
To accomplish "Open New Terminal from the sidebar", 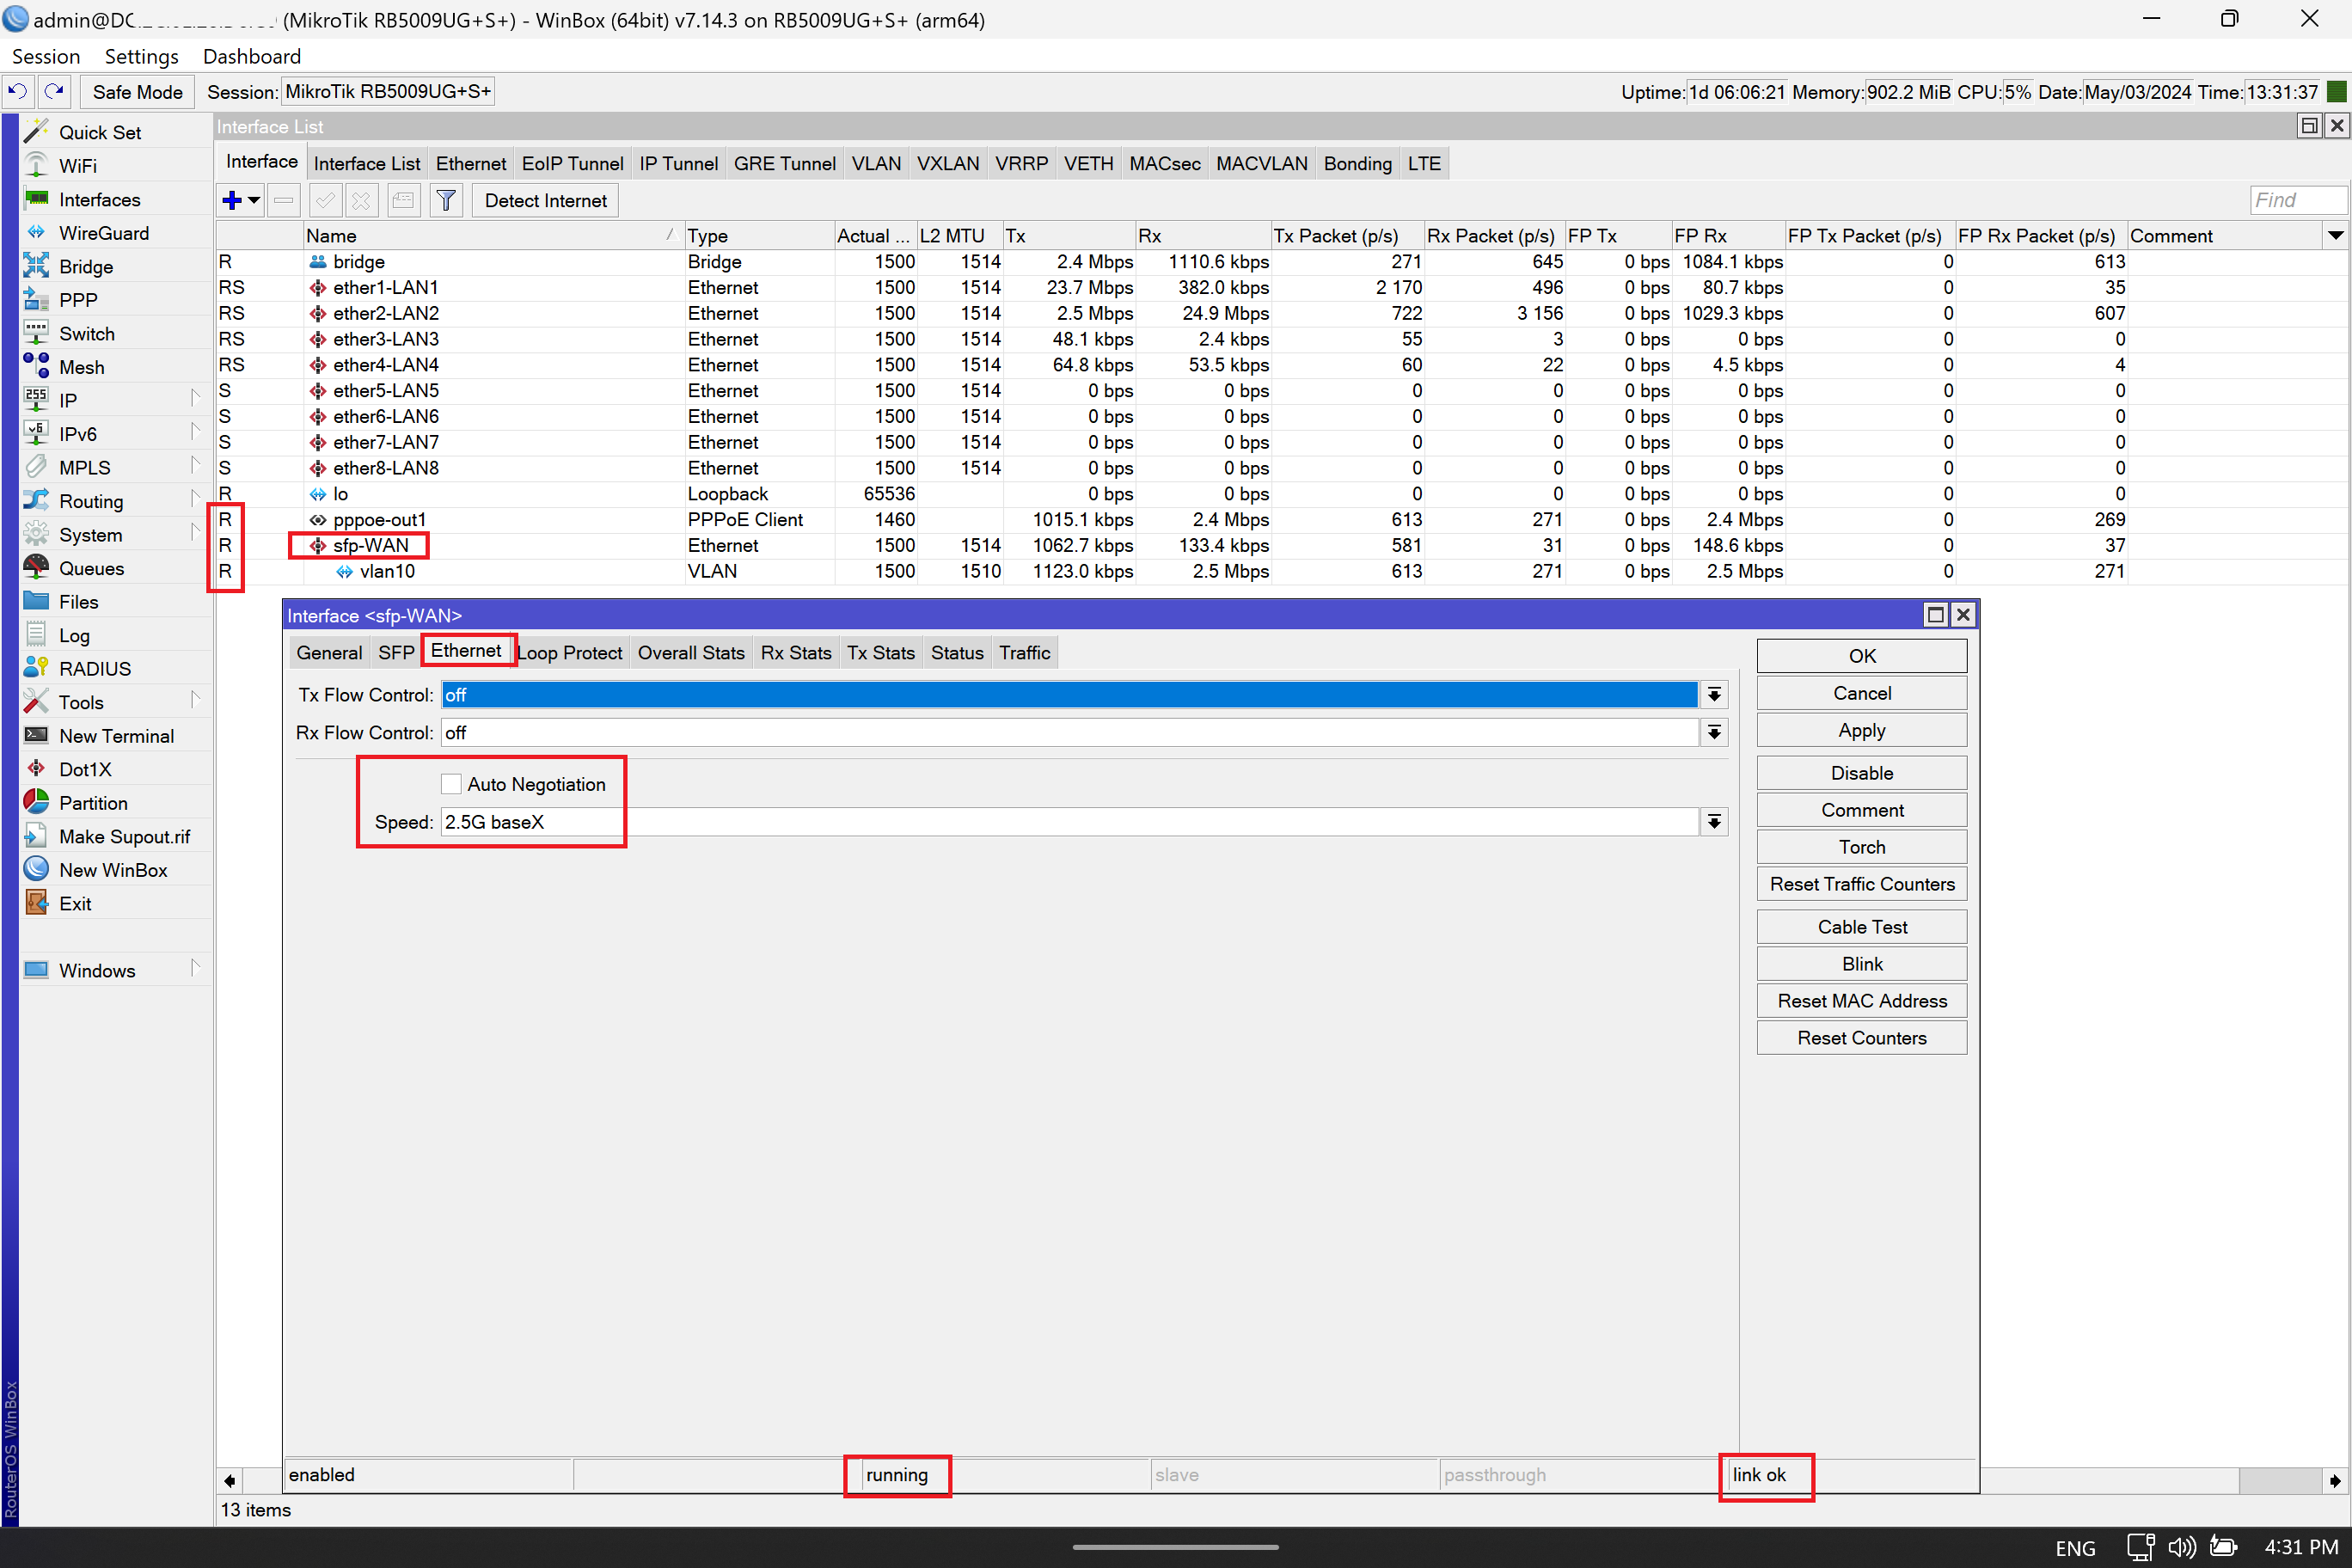I will (x=116, y=736).
